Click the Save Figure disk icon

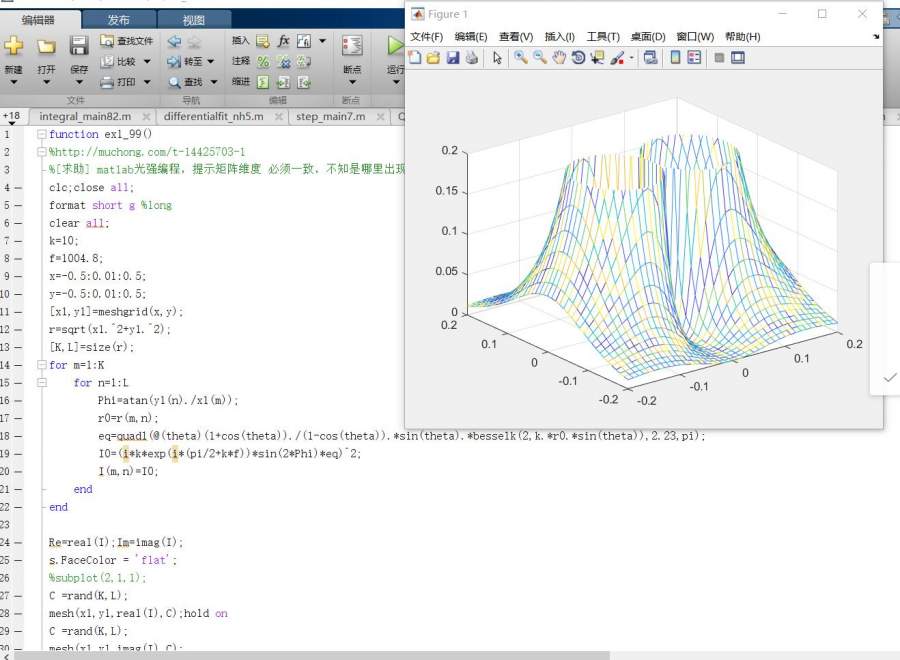pyautogui.click(x=452, y=58)
